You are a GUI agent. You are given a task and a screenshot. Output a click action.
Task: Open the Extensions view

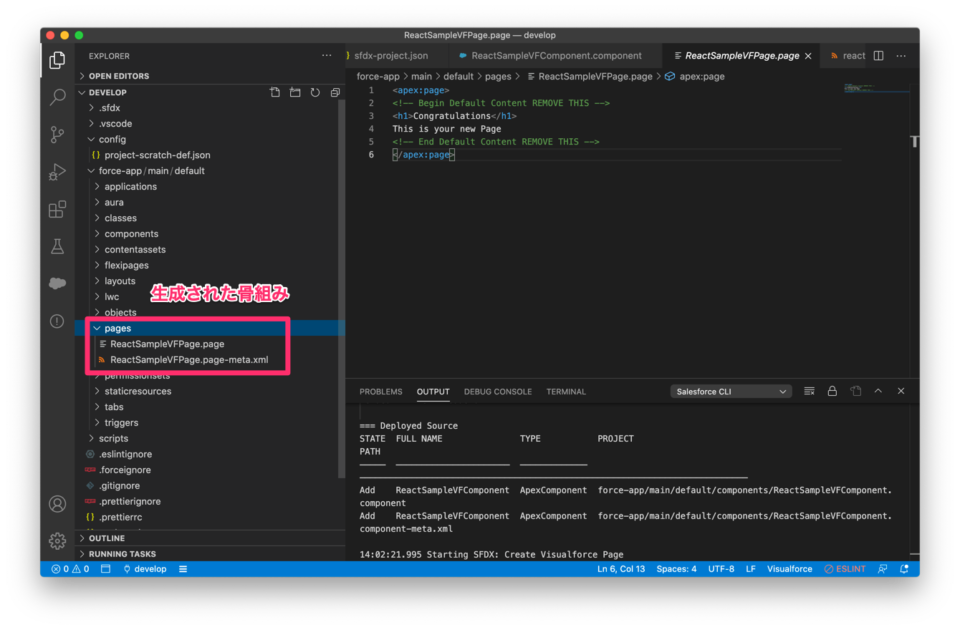click(x=57, y=207)
